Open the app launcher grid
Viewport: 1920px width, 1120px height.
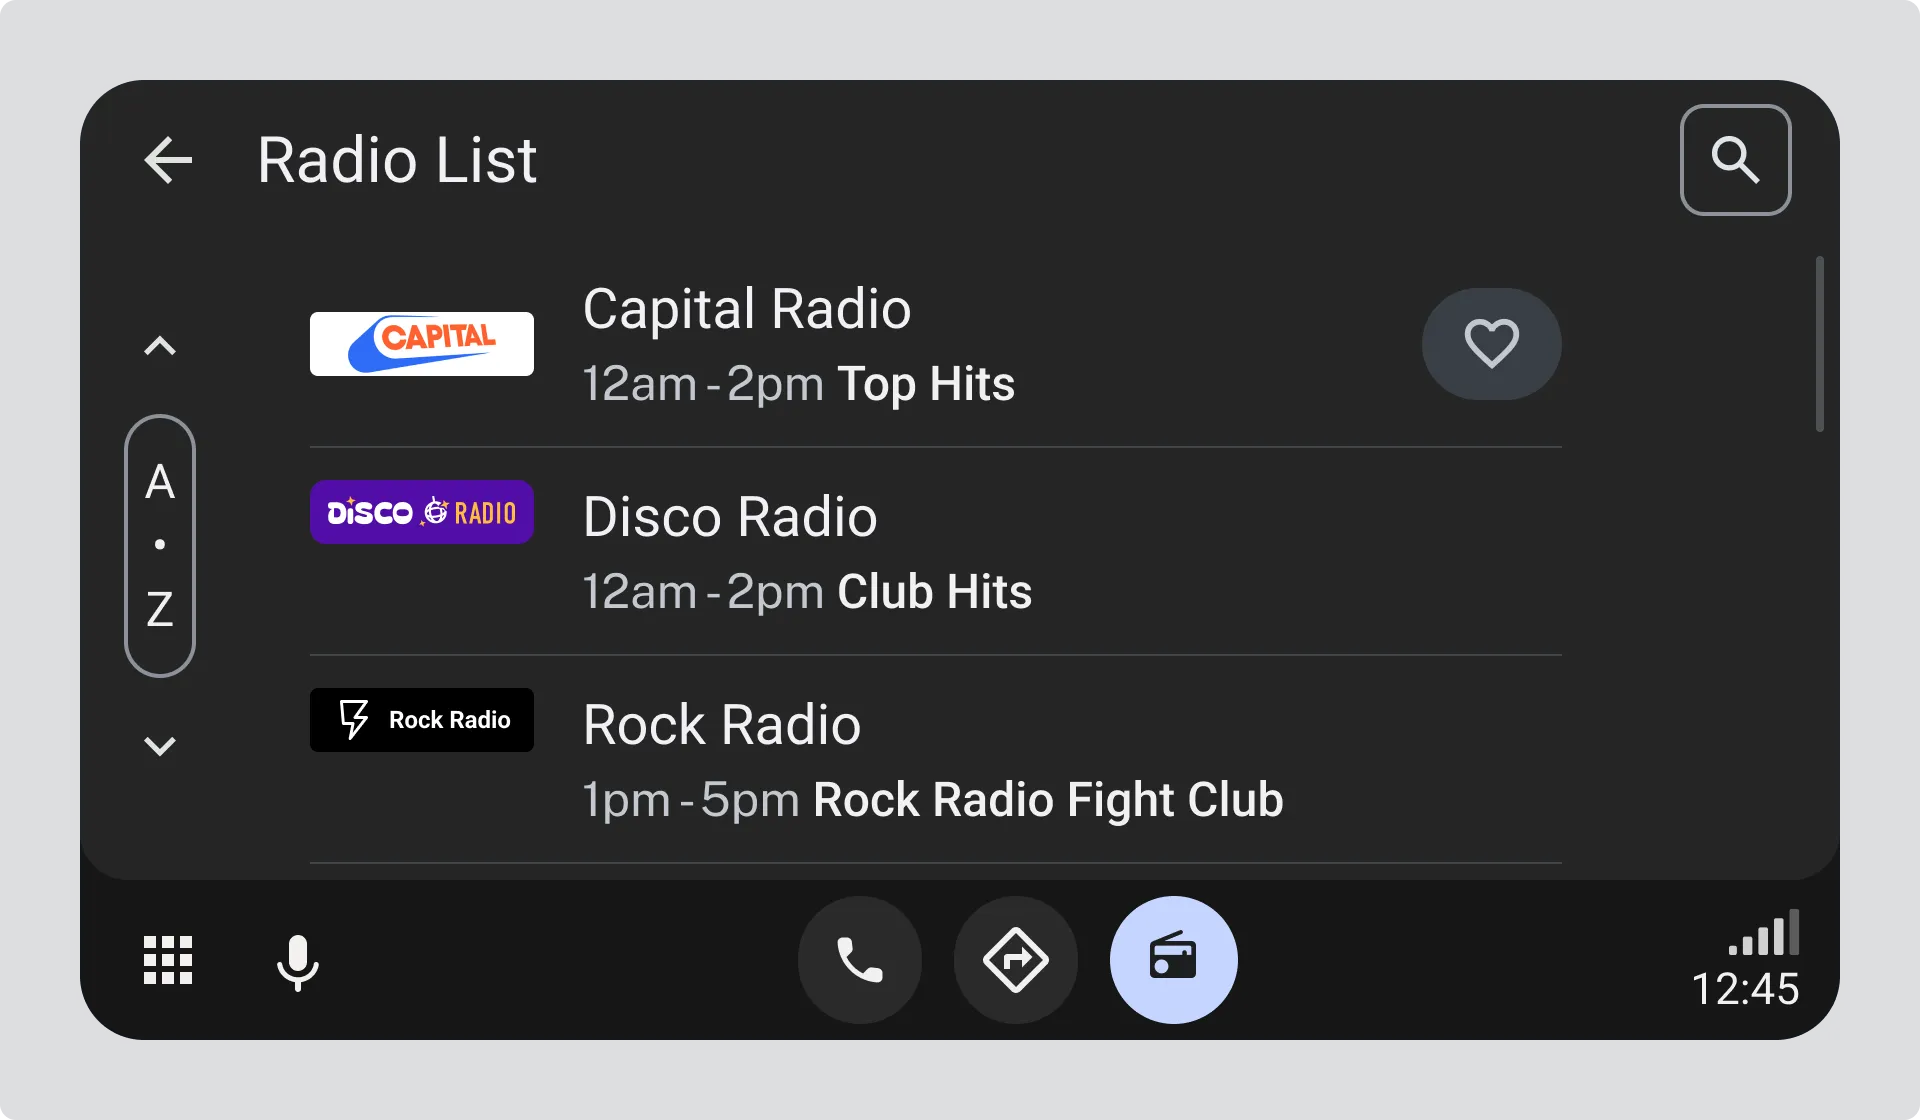point(168,960)
